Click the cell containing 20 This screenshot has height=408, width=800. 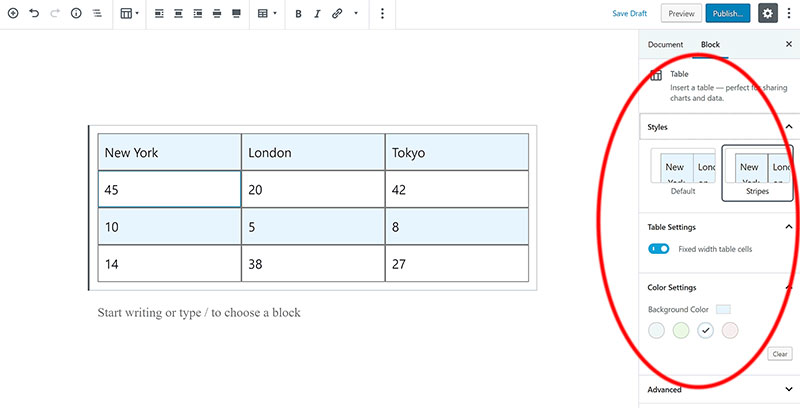click(313, 189)
